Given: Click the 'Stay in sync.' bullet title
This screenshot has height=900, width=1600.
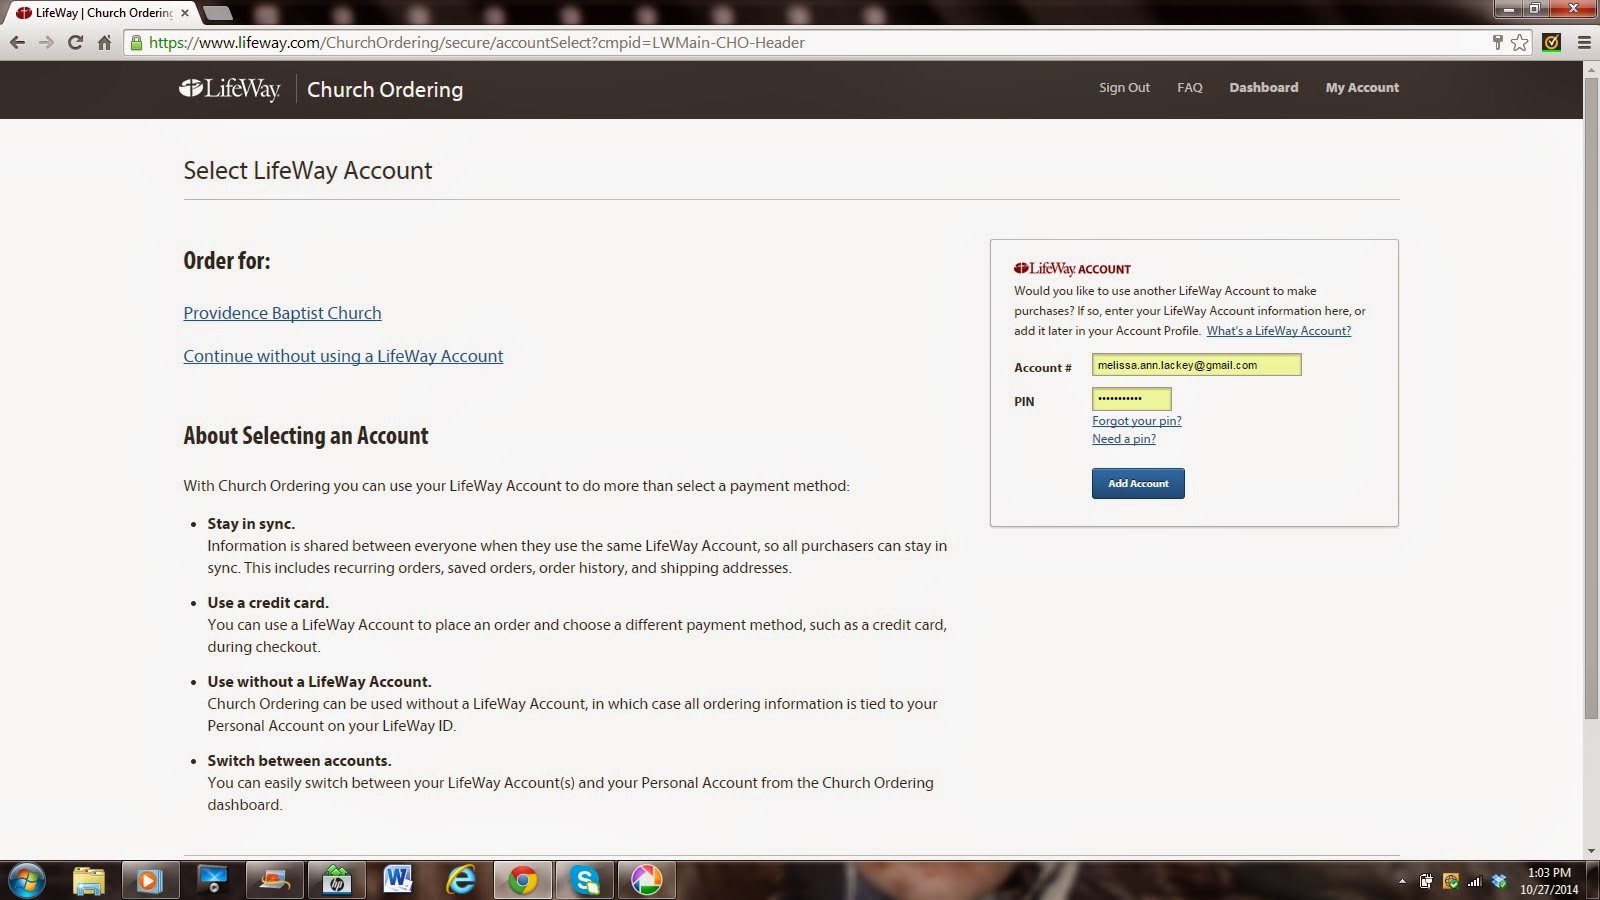Looking at the screenshot, I should [x=251, y=524].
